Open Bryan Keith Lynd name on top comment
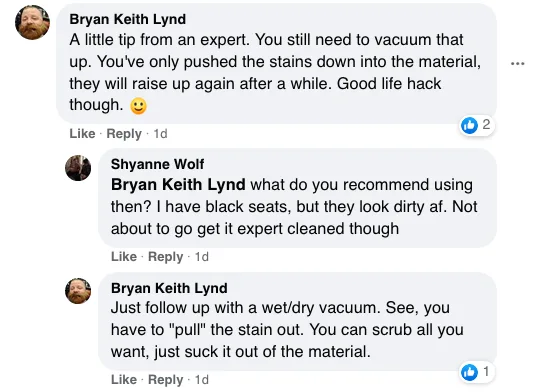The width and height of the screenshot is (543, 392). 128,19
